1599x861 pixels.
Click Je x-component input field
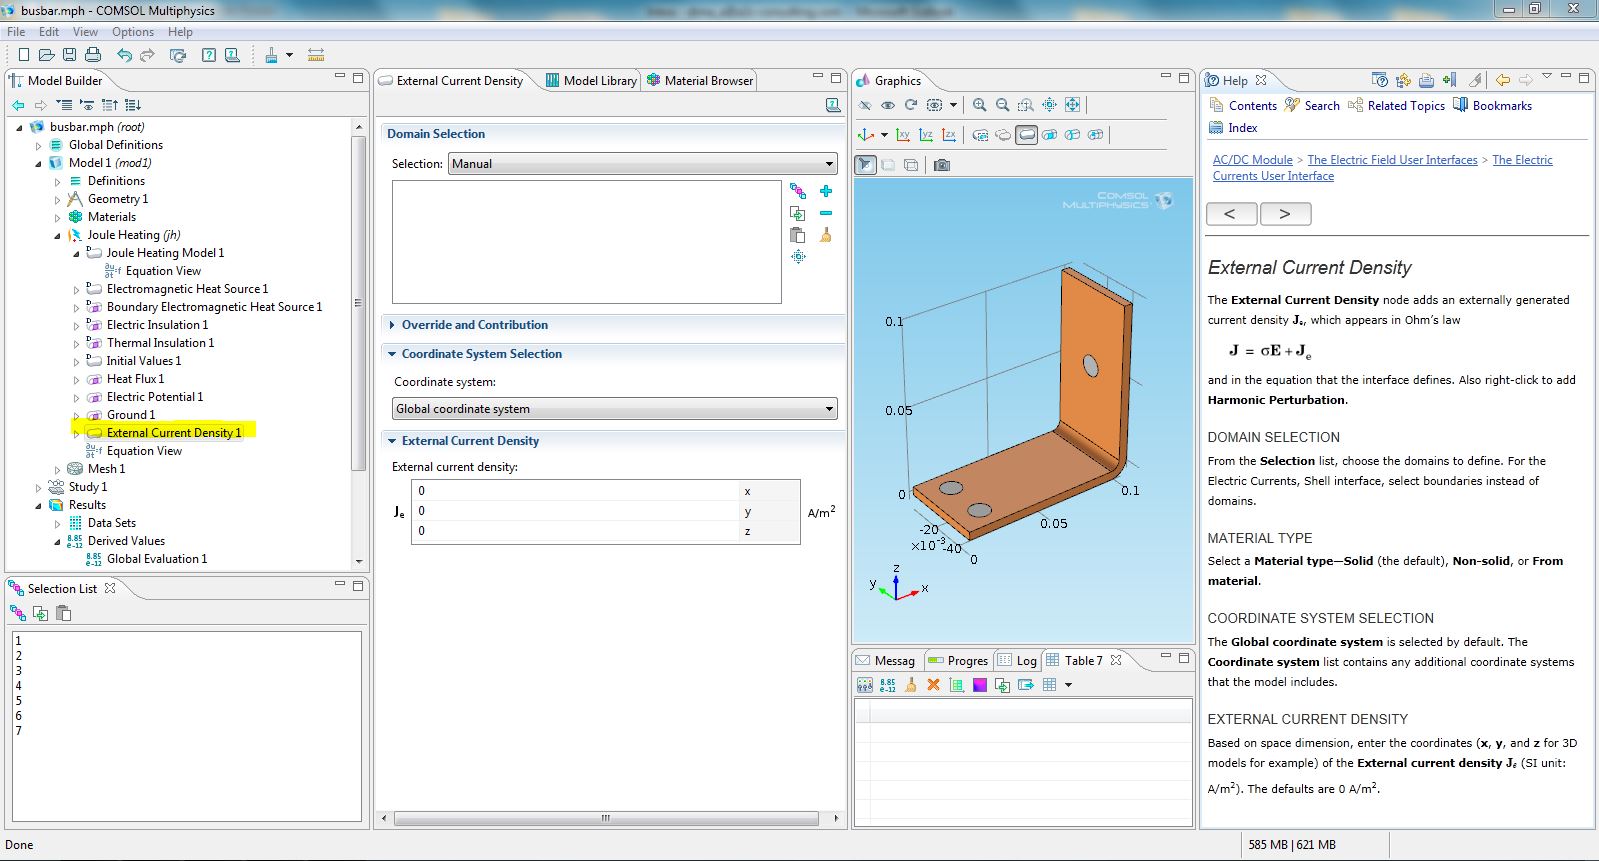(576, 491)
